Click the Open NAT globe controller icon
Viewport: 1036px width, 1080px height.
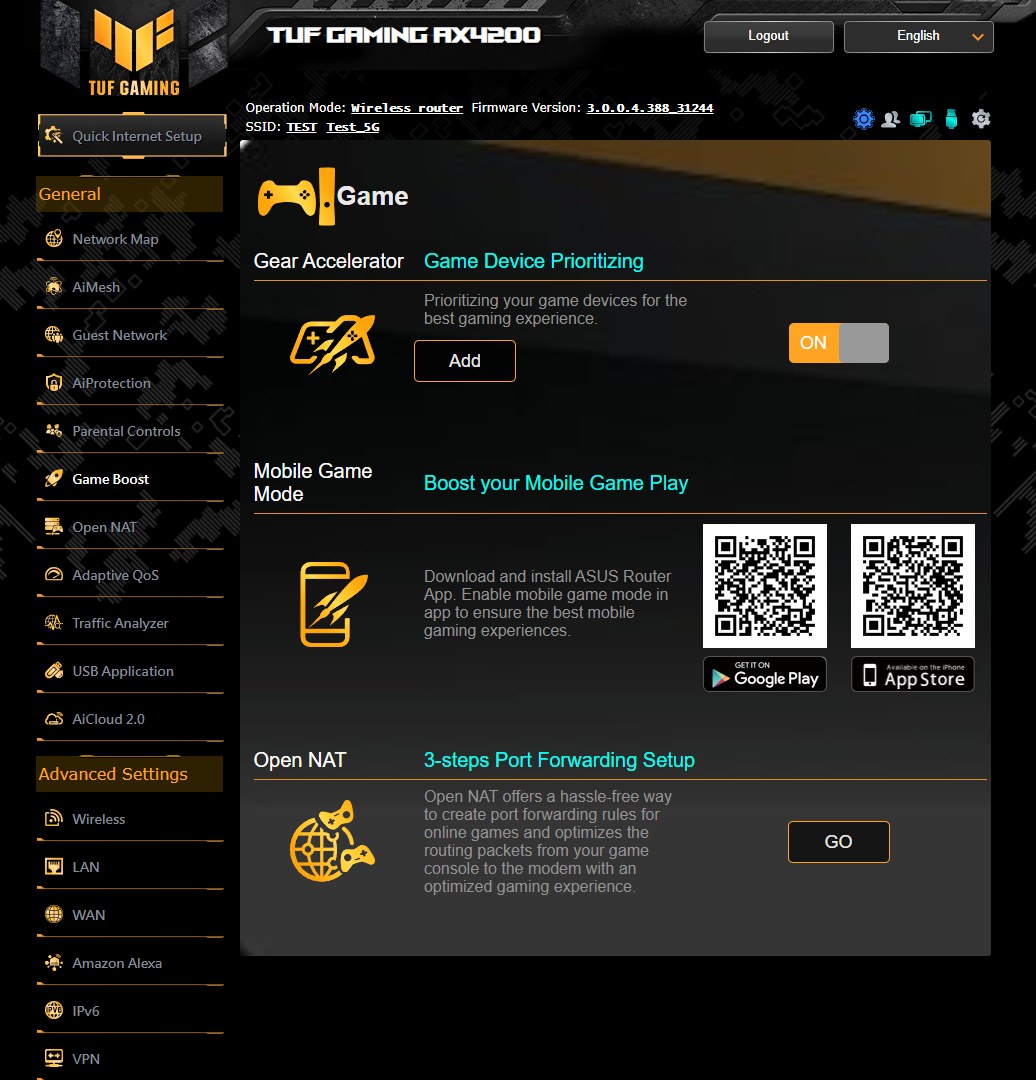[332, 841]
